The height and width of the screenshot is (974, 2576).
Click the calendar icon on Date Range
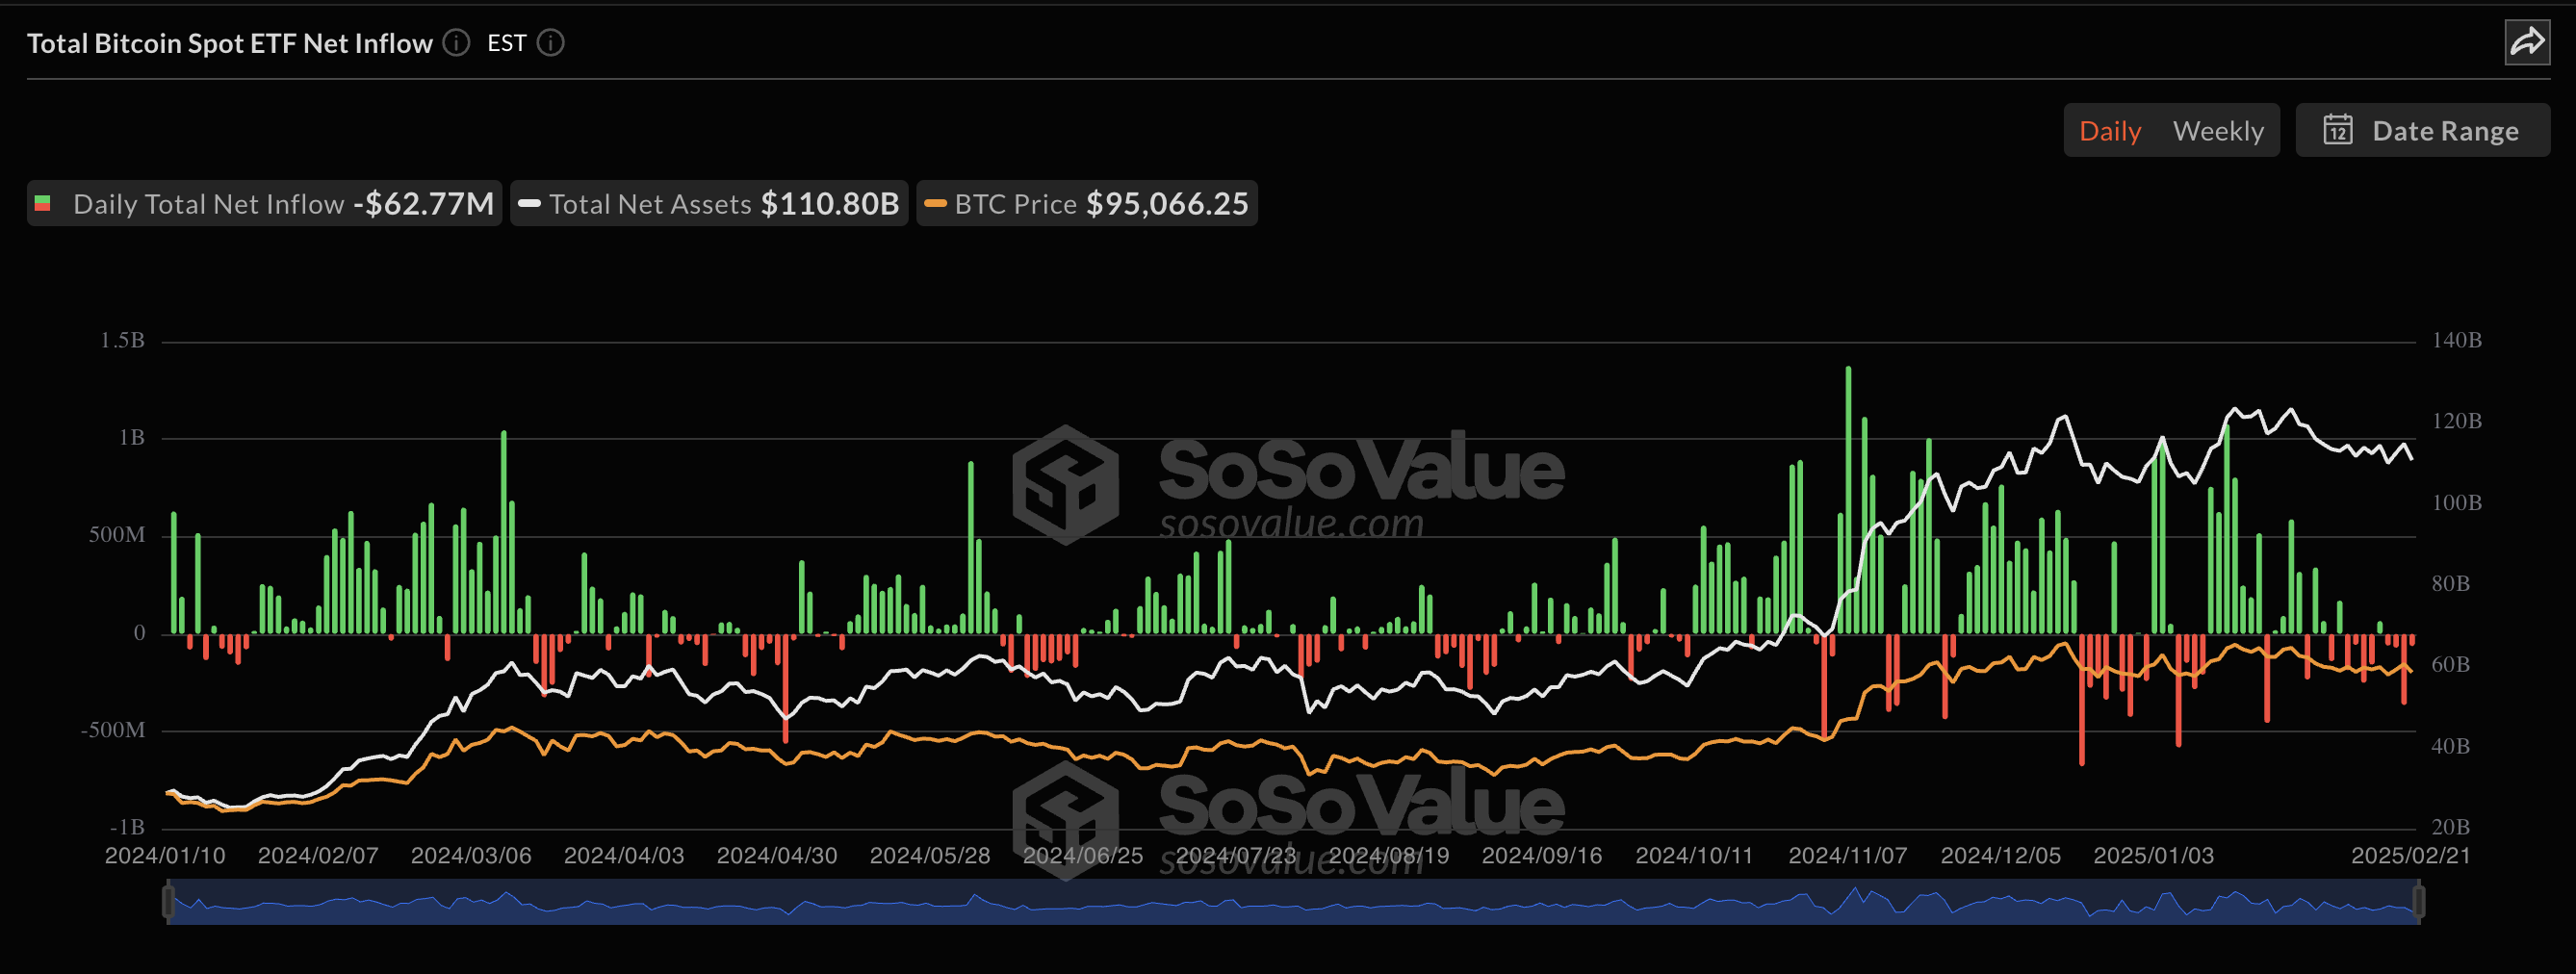click(x=2338, y=130)
